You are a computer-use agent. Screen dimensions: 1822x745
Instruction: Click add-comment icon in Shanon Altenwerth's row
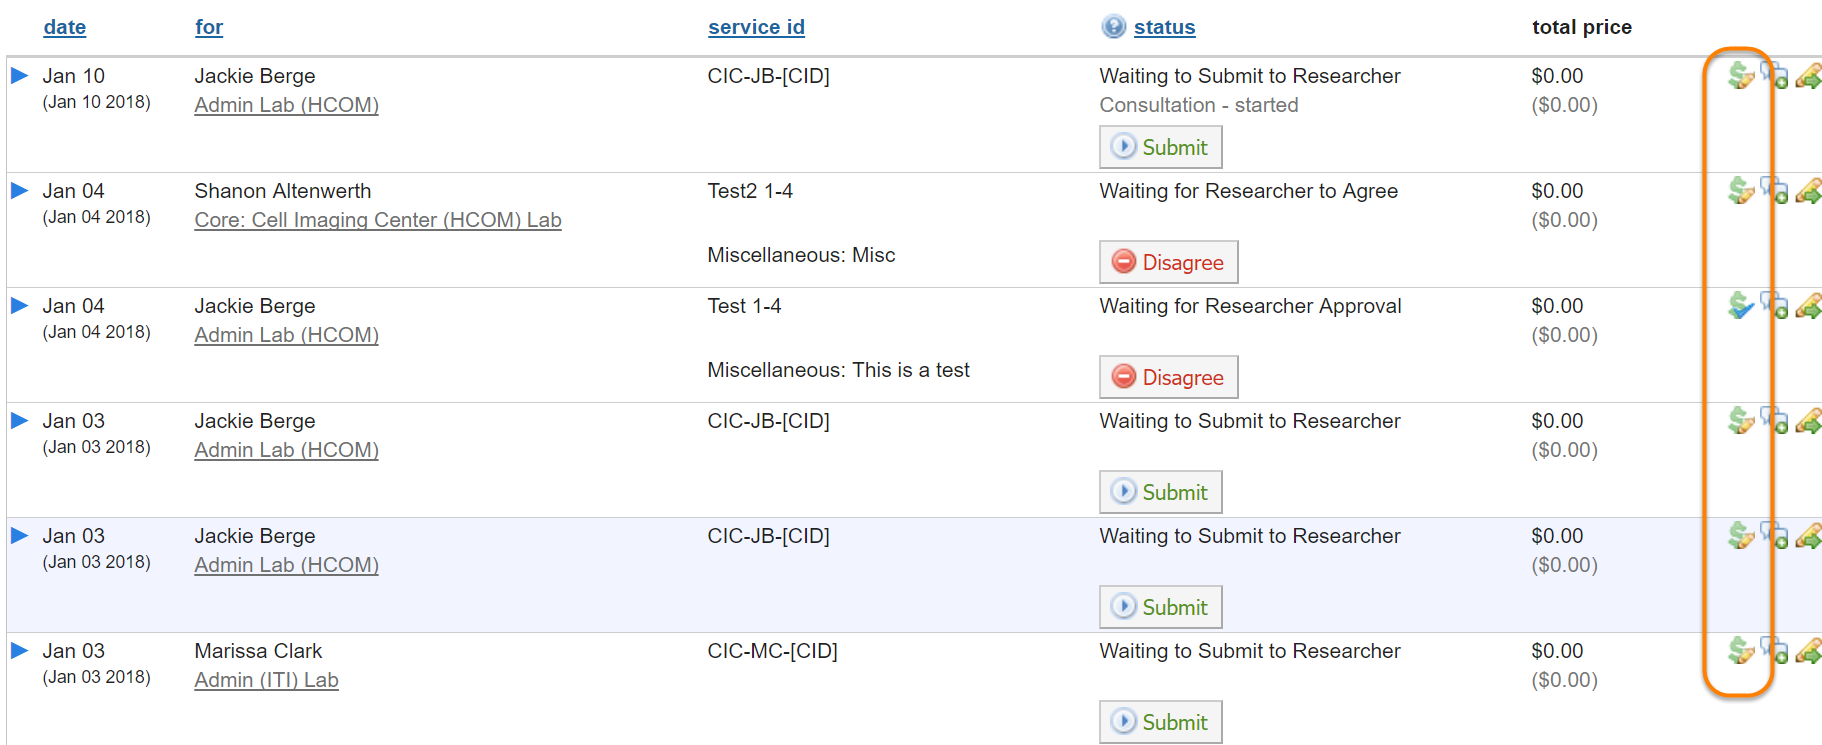(1775, 191)
